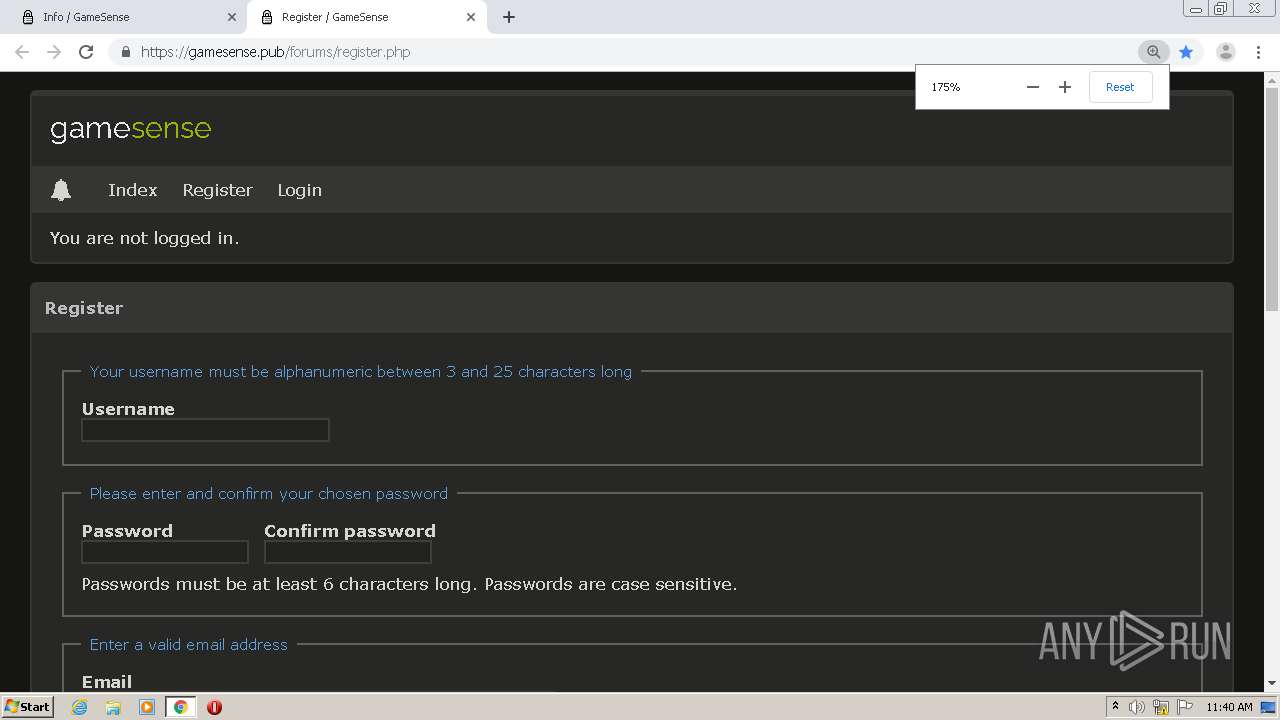Switch to Info / GameSense tab
The height and width of the screenshot is (720, 1280).
click(x=124, y=17)
